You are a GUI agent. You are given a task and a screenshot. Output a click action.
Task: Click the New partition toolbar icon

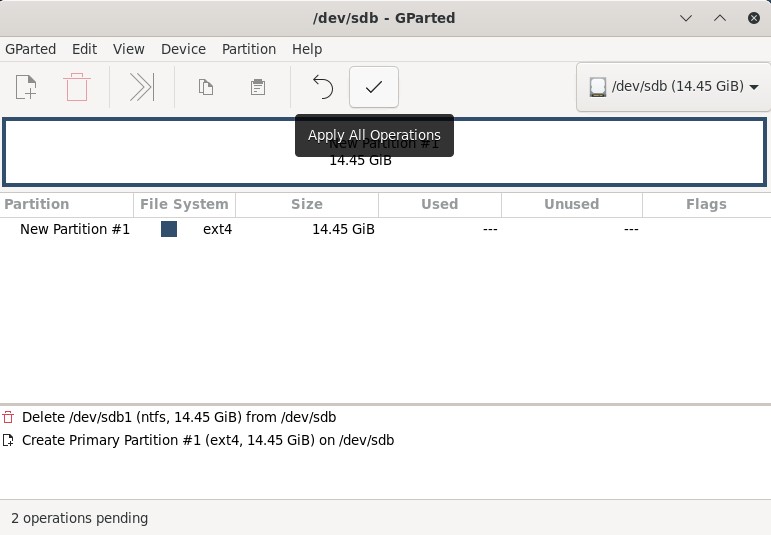26,88
